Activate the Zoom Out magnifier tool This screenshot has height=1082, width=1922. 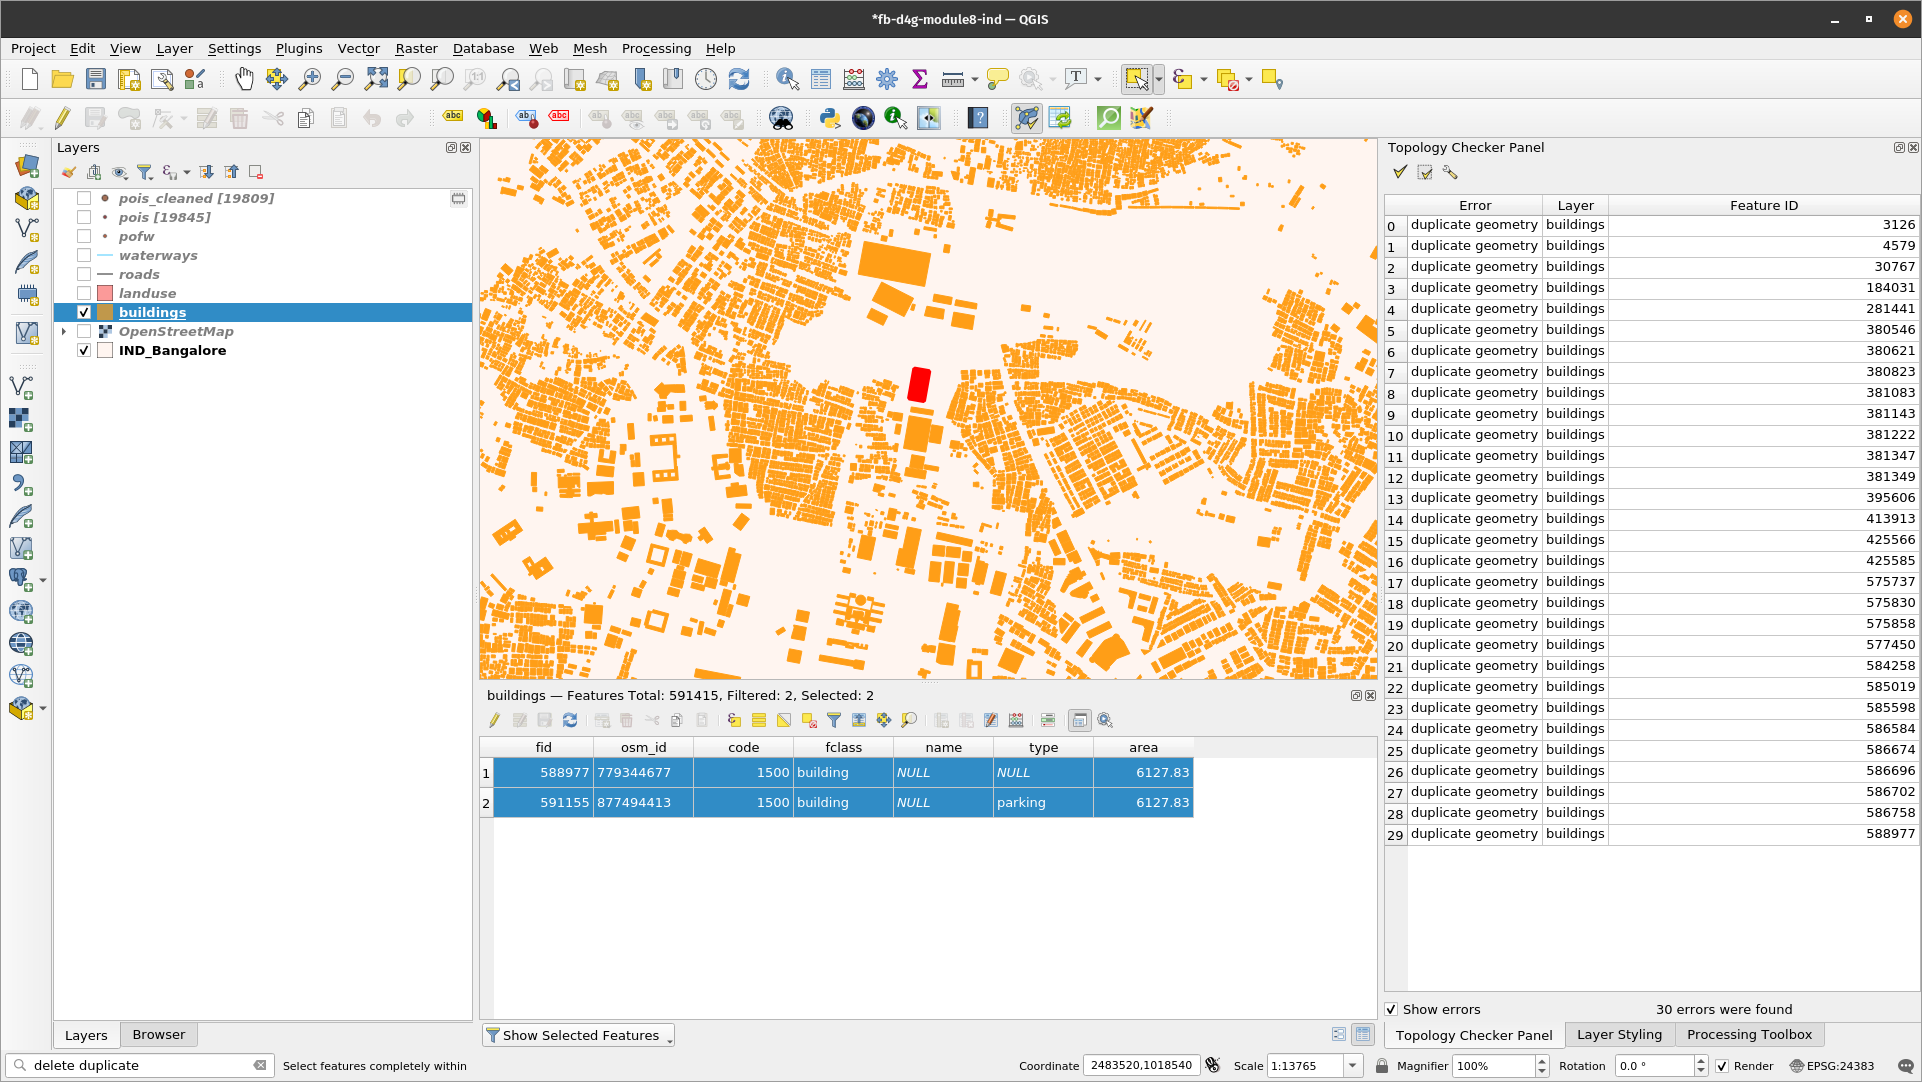[343, 80]
